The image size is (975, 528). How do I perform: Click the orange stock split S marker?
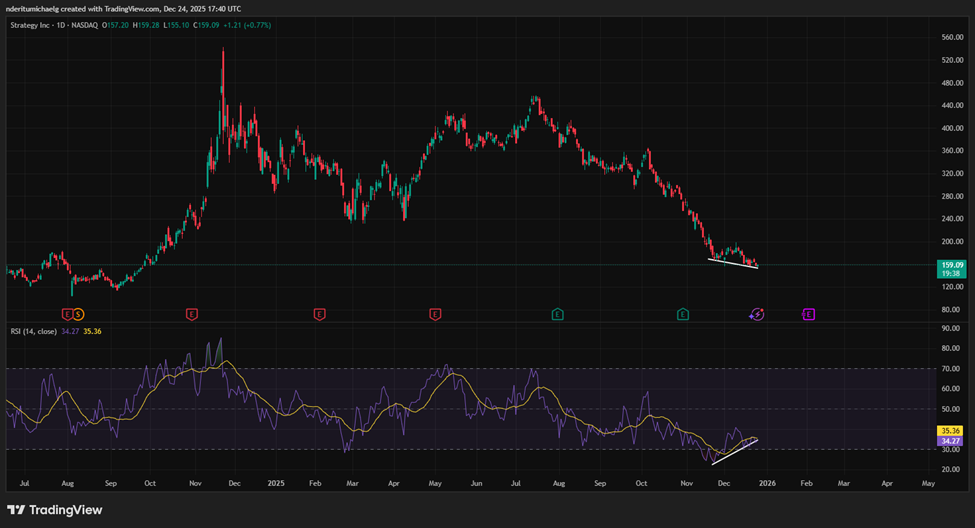pyautogui.click(x=78, y=314)
